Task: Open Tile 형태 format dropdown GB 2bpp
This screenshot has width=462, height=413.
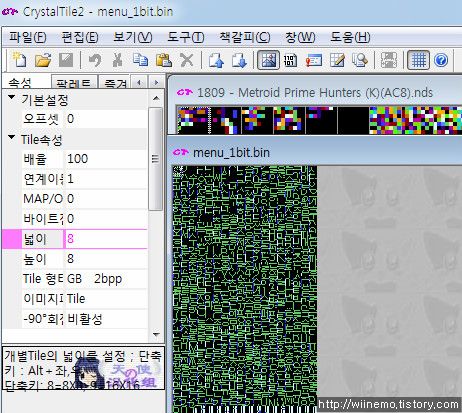Action: [x=106, y=279]
